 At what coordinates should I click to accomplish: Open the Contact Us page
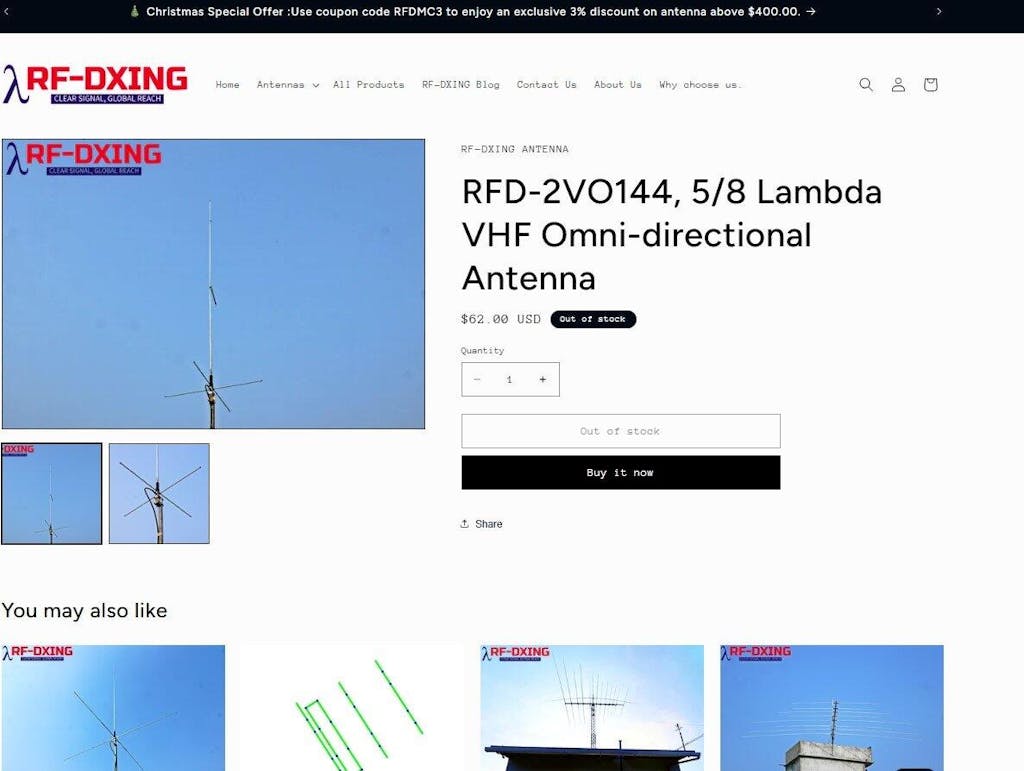pyautogui.click(x=547, y=85)
